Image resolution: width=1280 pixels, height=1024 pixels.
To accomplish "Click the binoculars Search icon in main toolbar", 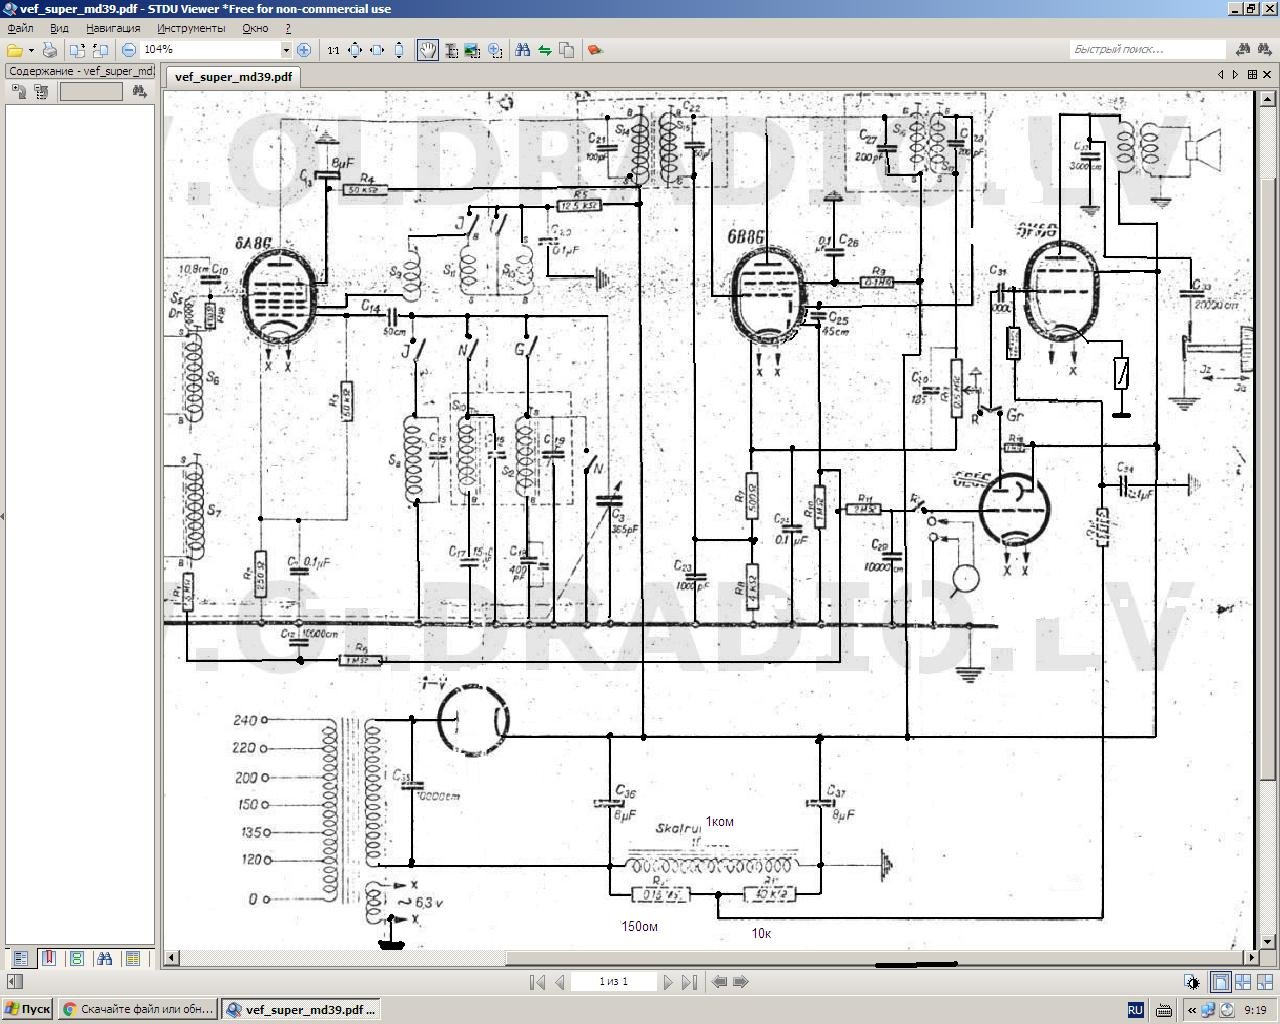I will (522, 50).
